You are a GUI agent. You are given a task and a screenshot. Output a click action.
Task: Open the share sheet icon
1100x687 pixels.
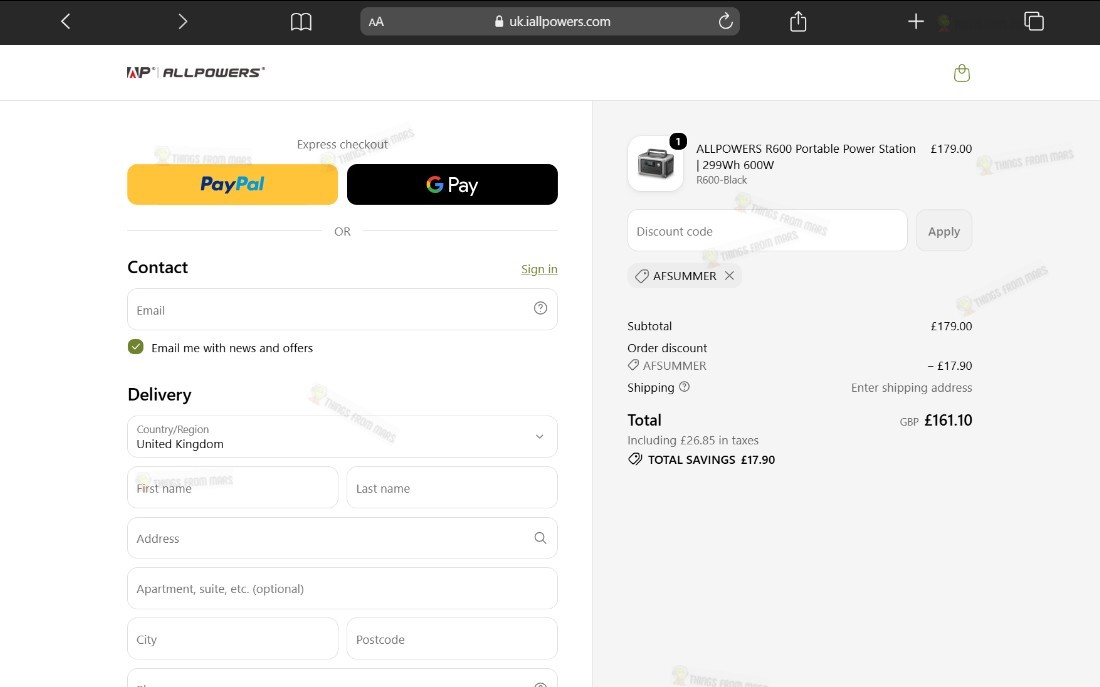pos(798,21)
